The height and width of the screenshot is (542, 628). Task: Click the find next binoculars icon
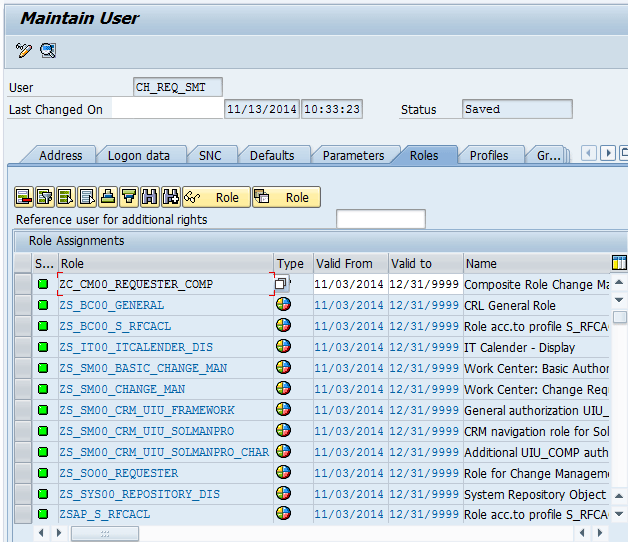tap(171, 197)
